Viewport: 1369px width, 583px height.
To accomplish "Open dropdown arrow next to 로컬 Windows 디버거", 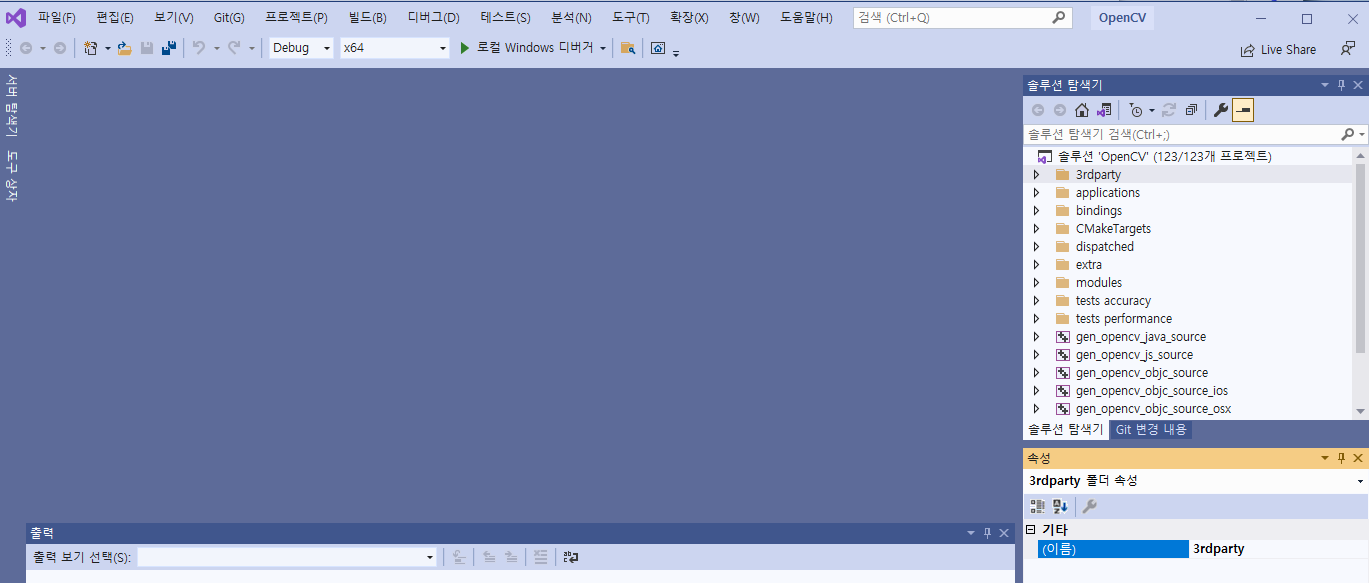I will coord(603,49).
